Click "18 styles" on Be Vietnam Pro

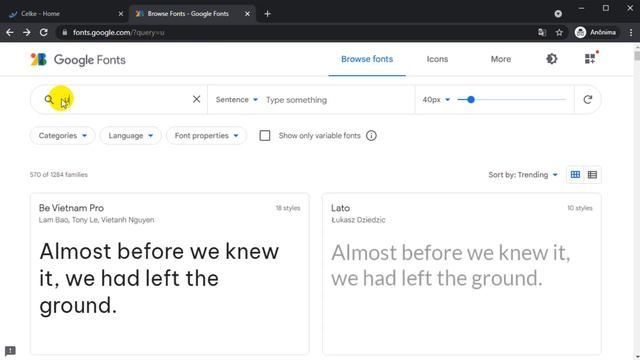pyautogui.click(x=288, y=208)
